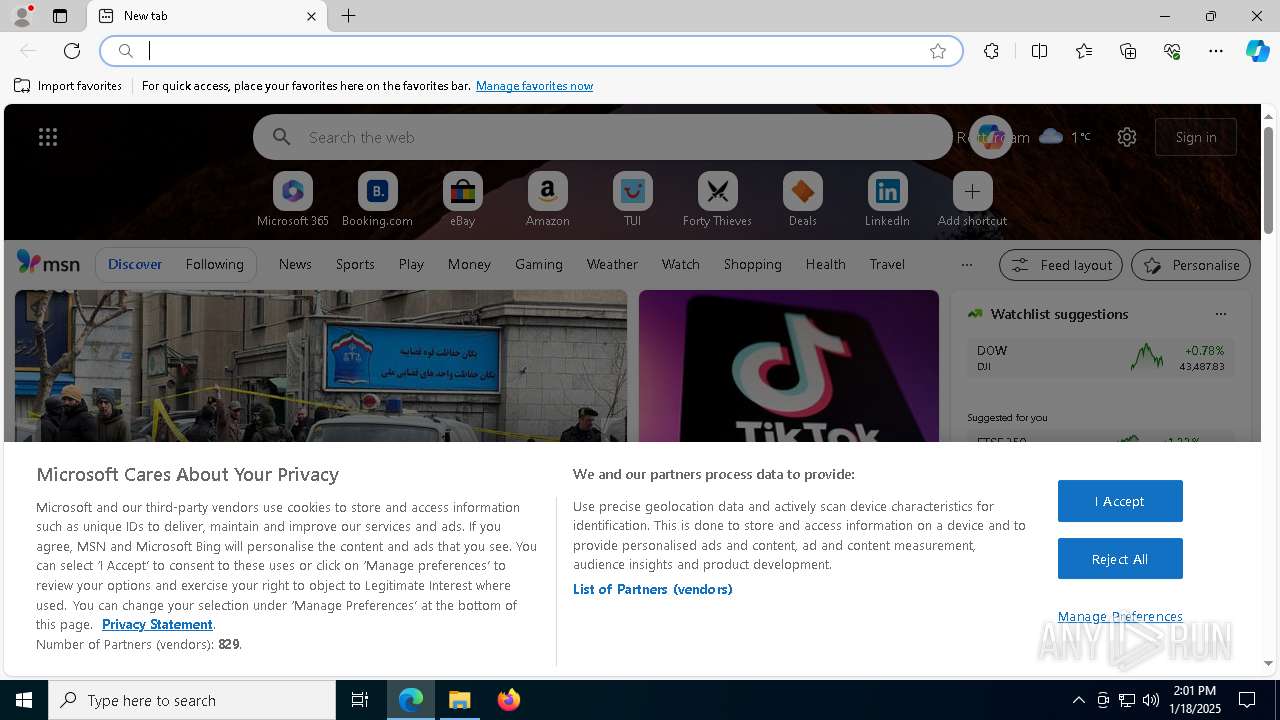Open the Booking.com shortcut tile

(x=377, y=199)
